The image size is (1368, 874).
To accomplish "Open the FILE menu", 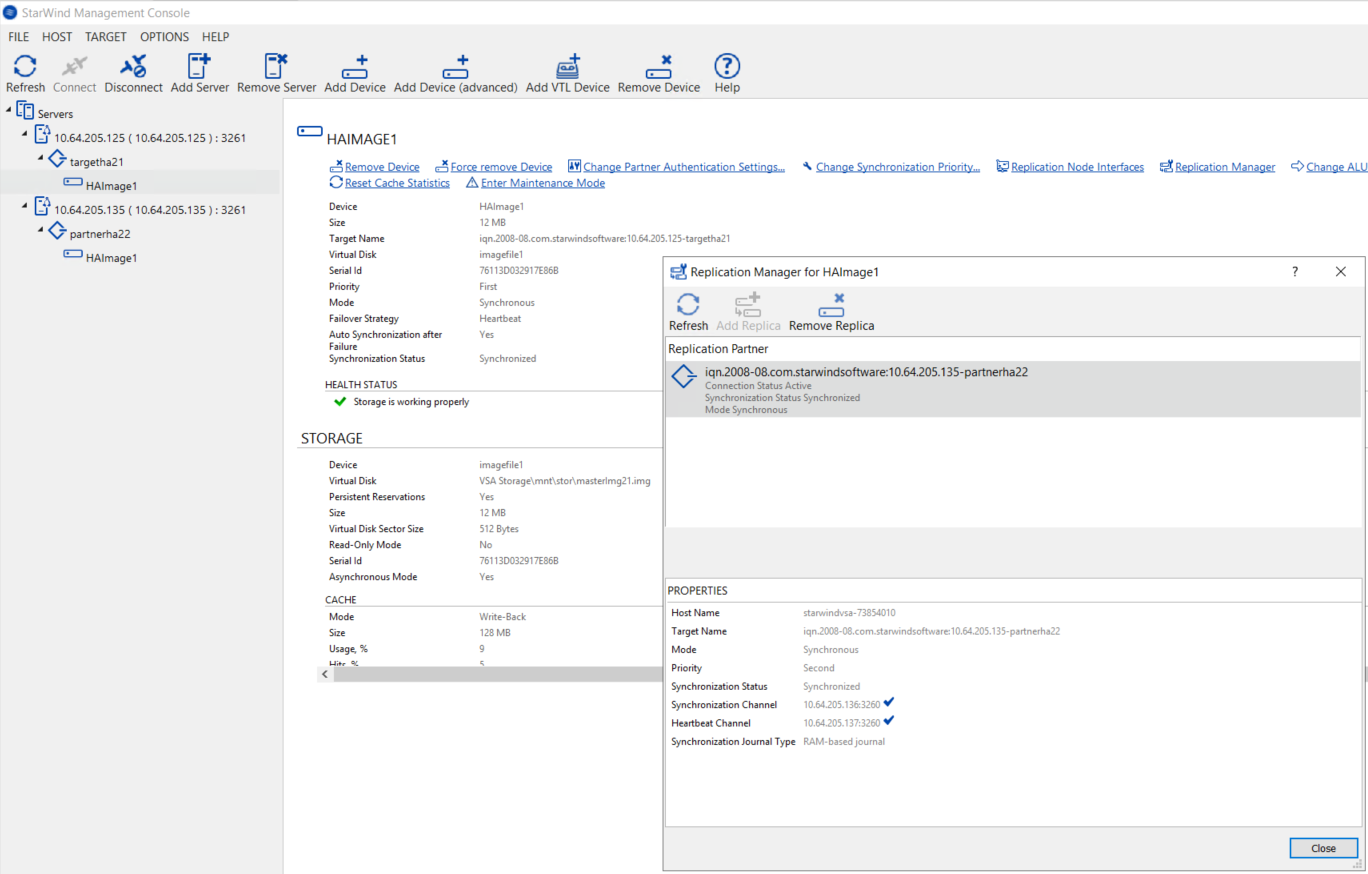I will (x=18, y=37).
